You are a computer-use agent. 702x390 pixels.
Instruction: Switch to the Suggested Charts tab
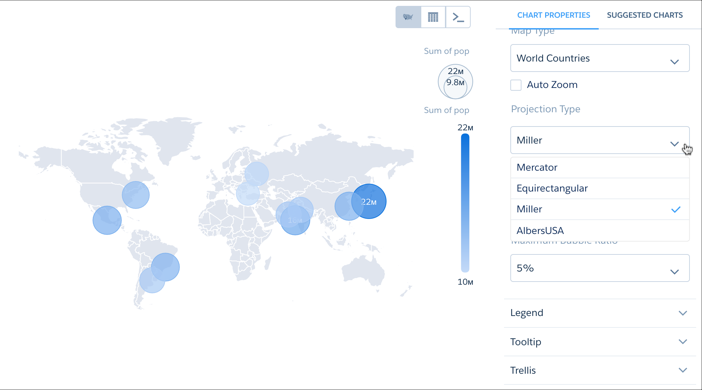(645, 15)
